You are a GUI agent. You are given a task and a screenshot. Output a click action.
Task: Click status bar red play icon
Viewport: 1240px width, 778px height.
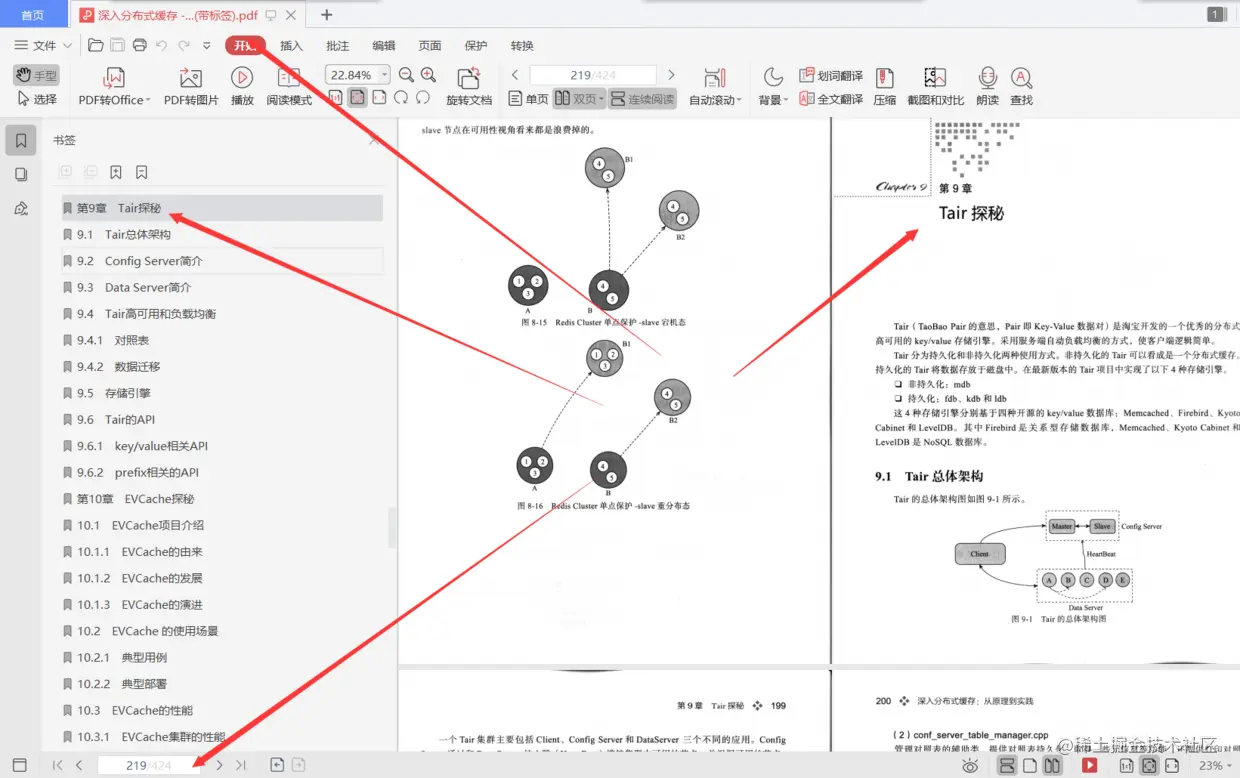[x=1090, y=765]
